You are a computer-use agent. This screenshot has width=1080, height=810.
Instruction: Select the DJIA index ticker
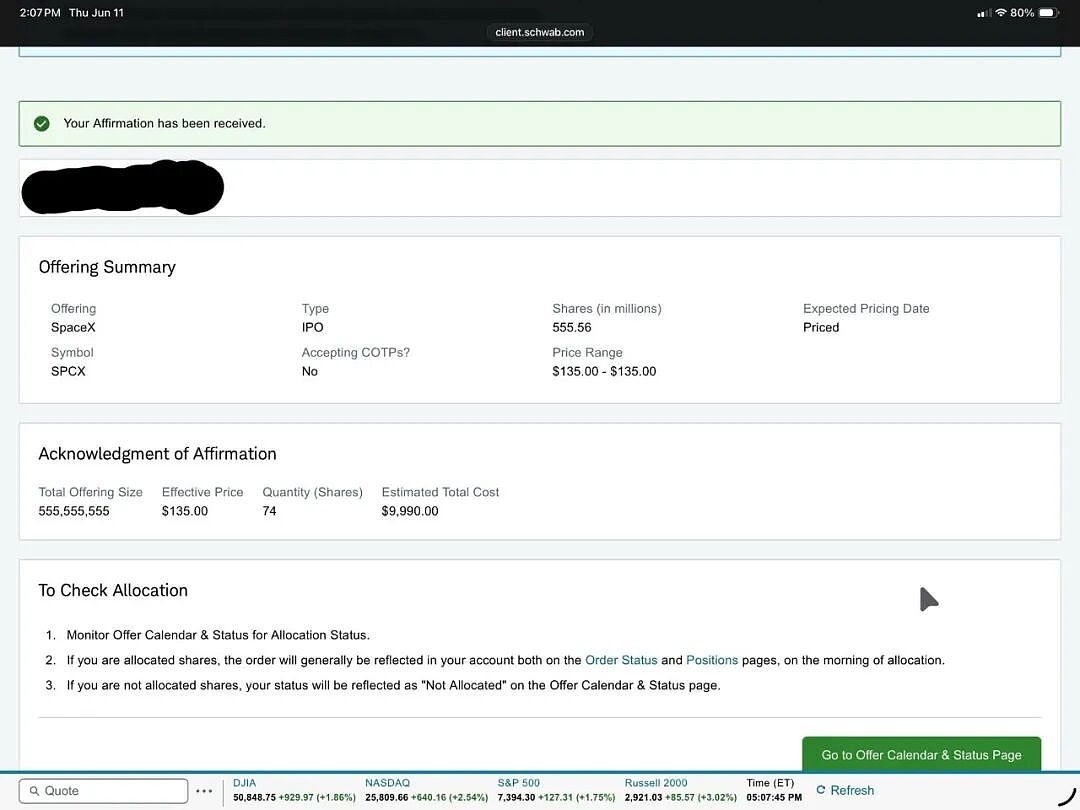[x=294, y=790]
